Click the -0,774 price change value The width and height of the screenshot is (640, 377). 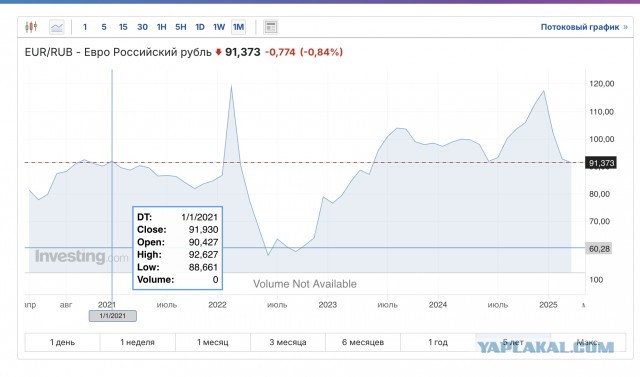[280, 52]
